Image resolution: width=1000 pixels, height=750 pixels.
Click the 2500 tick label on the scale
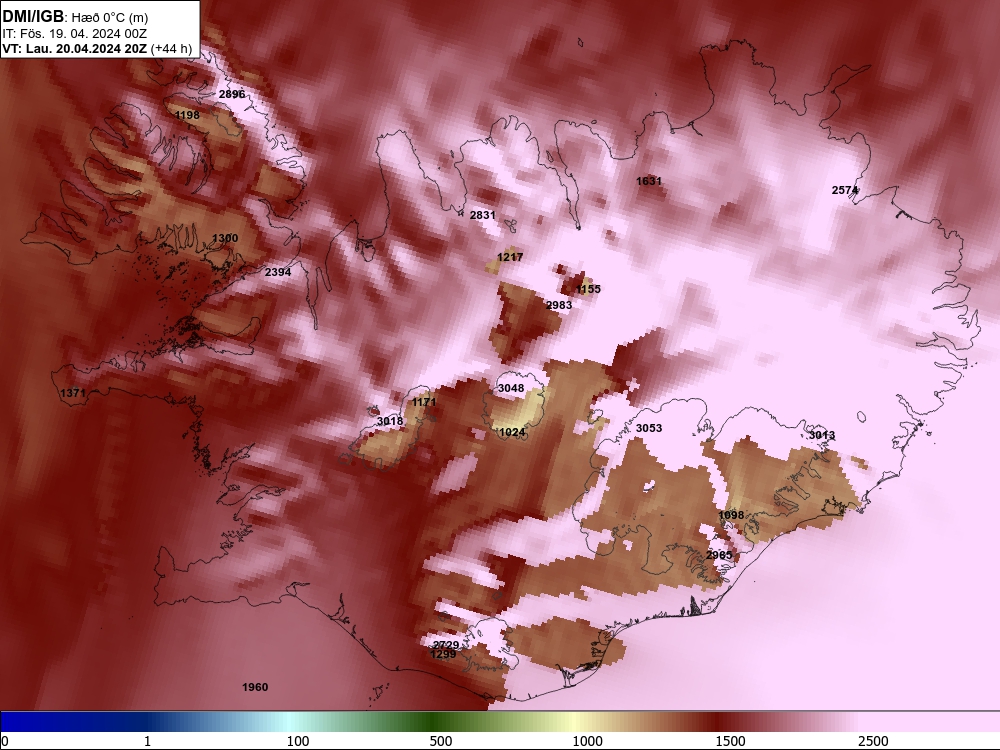(x=873, y=741)
